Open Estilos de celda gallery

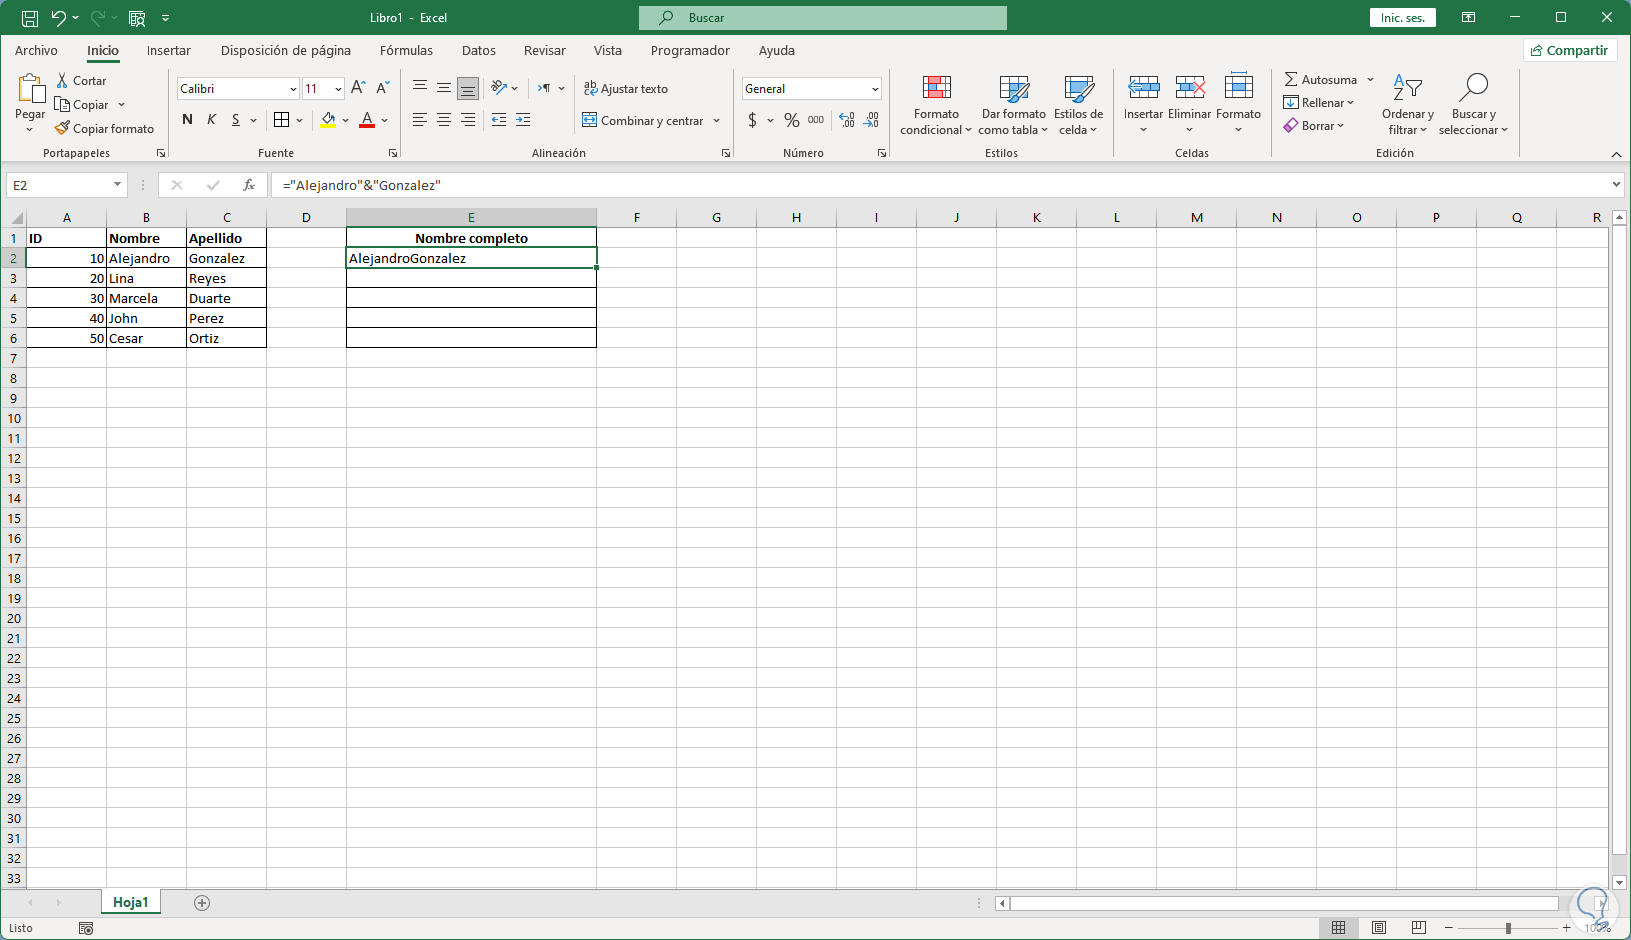[1079, 104]
